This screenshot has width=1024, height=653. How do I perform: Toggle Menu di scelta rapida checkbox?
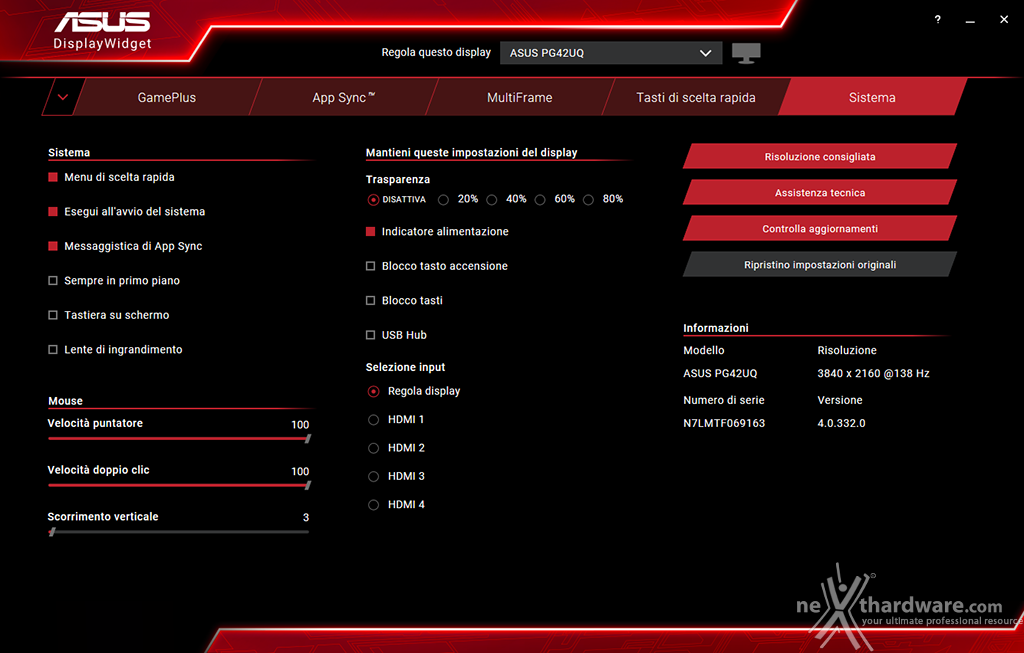[53, 177]
